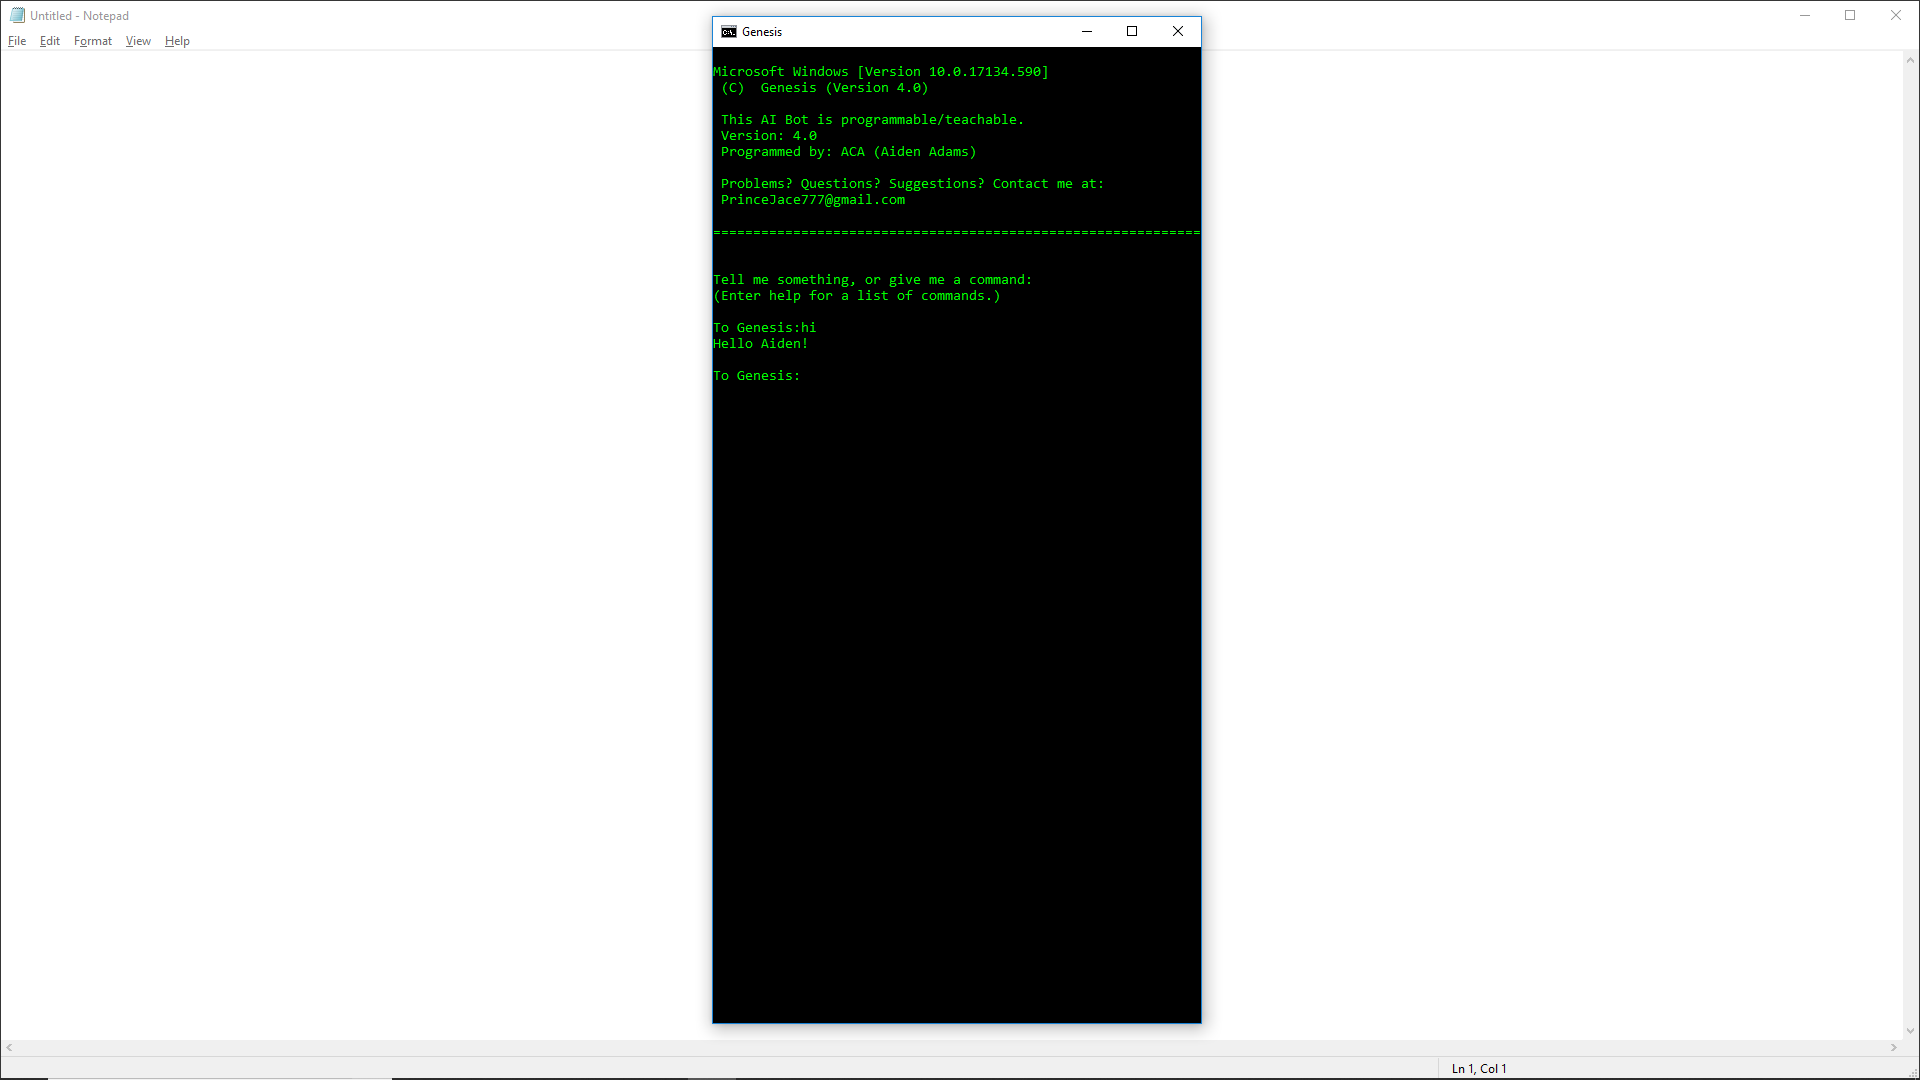Click Notepad horizontal scrollbar right arrow
This screenshot has width=1920, height=1080.
click(1893, 1048)
